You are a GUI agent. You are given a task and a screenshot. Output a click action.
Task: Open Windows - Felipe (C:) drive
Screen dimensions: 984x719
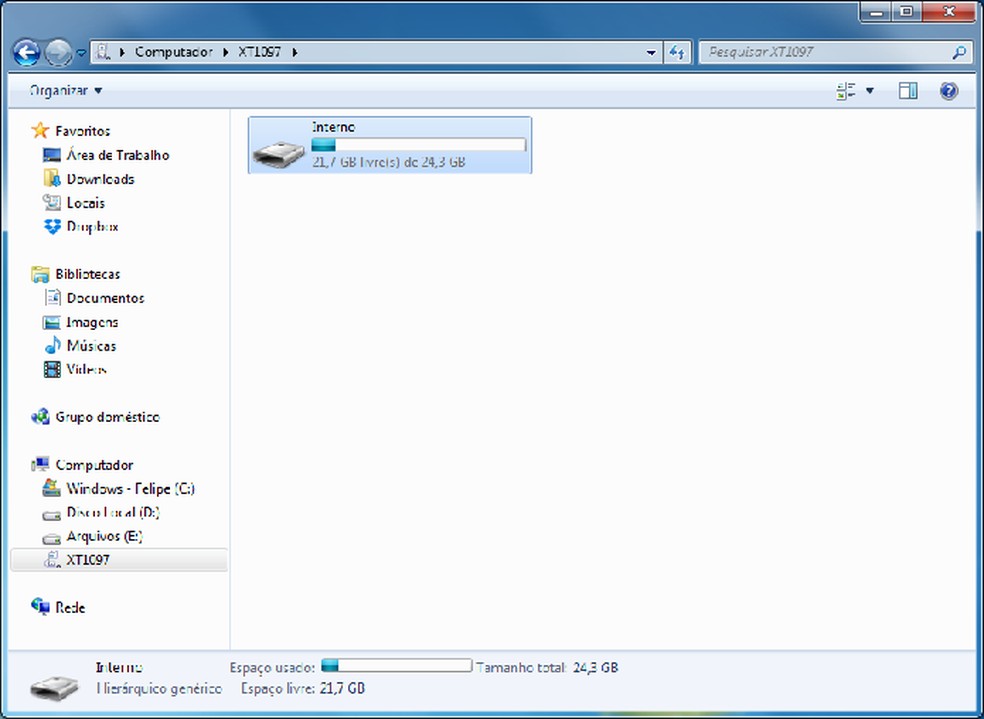(131, 489)
